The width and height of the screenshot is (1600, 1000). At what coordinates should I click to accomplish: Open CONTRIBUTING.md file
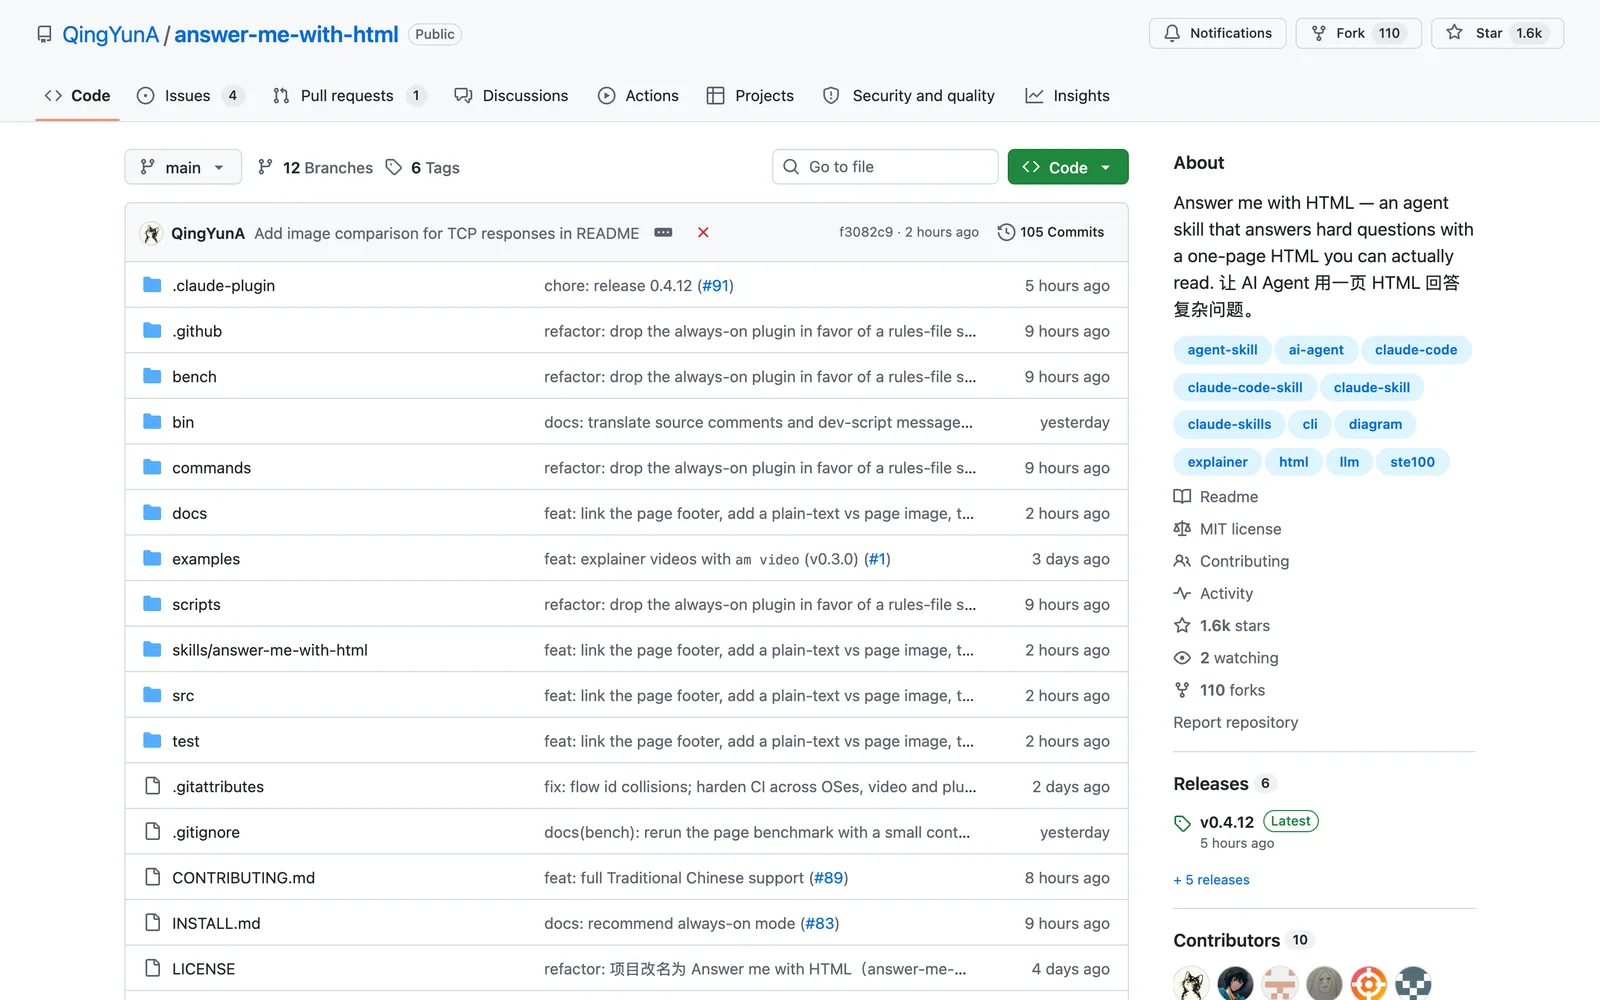[x=243, y=878]
